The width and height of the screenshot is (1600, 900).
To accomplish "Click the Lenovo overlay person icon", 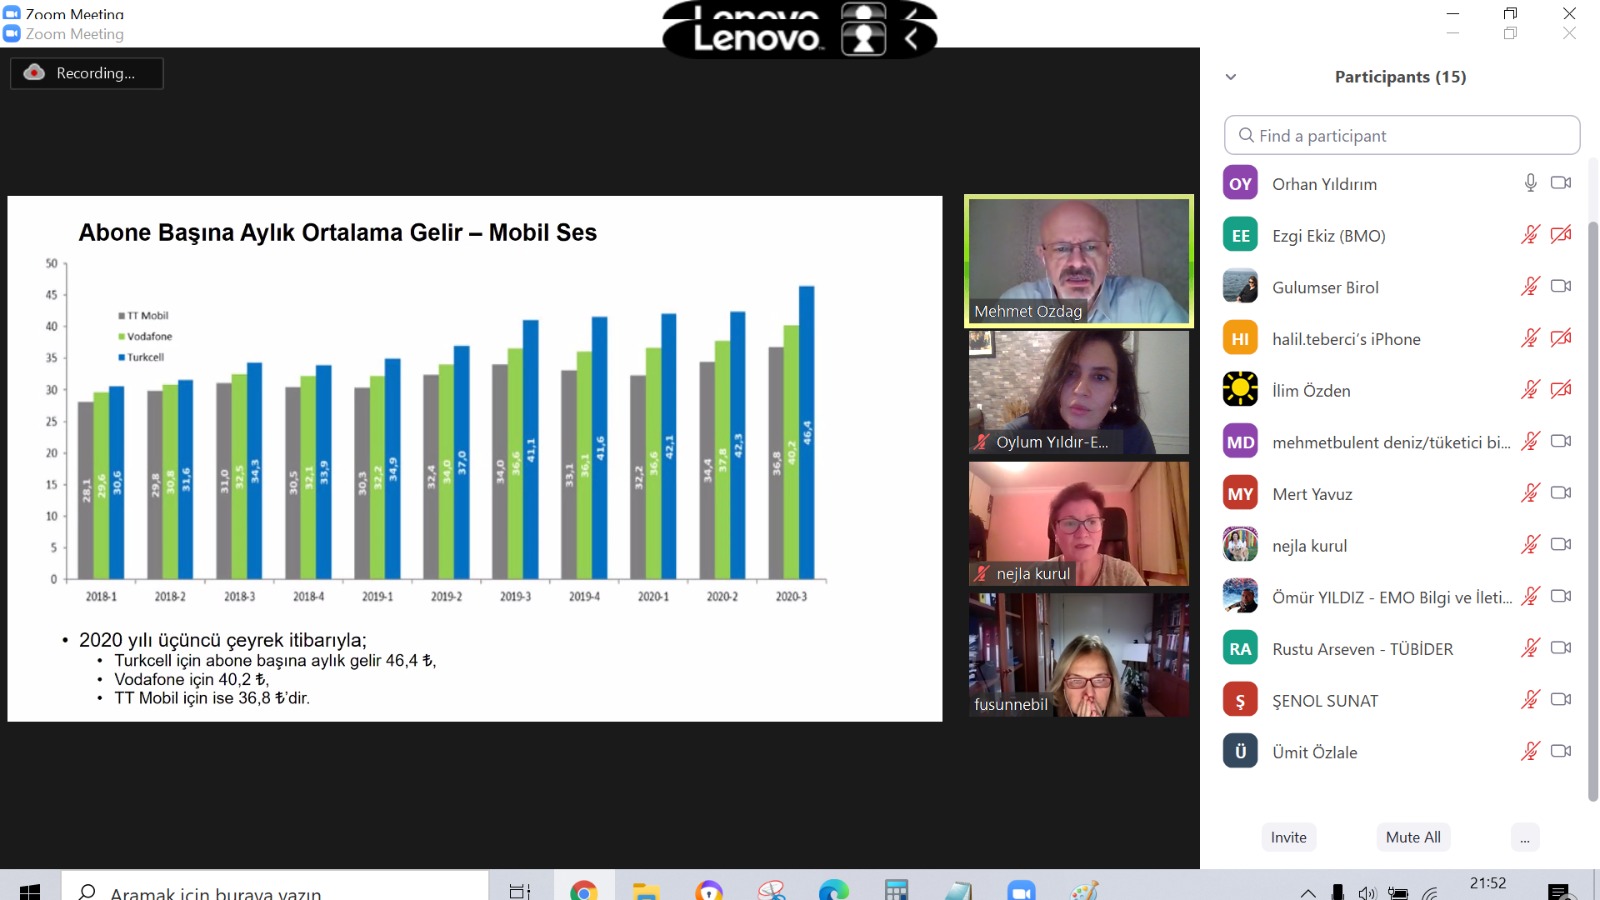I will tap(864, 38).
